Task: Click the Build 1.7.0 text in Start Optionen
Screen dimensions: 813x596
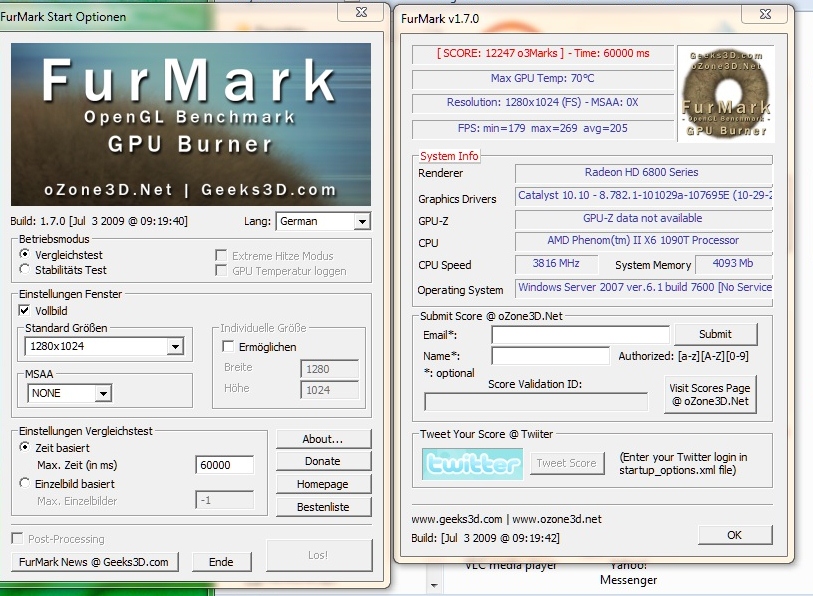Action: pyautogui.click(x=99, y=221)
